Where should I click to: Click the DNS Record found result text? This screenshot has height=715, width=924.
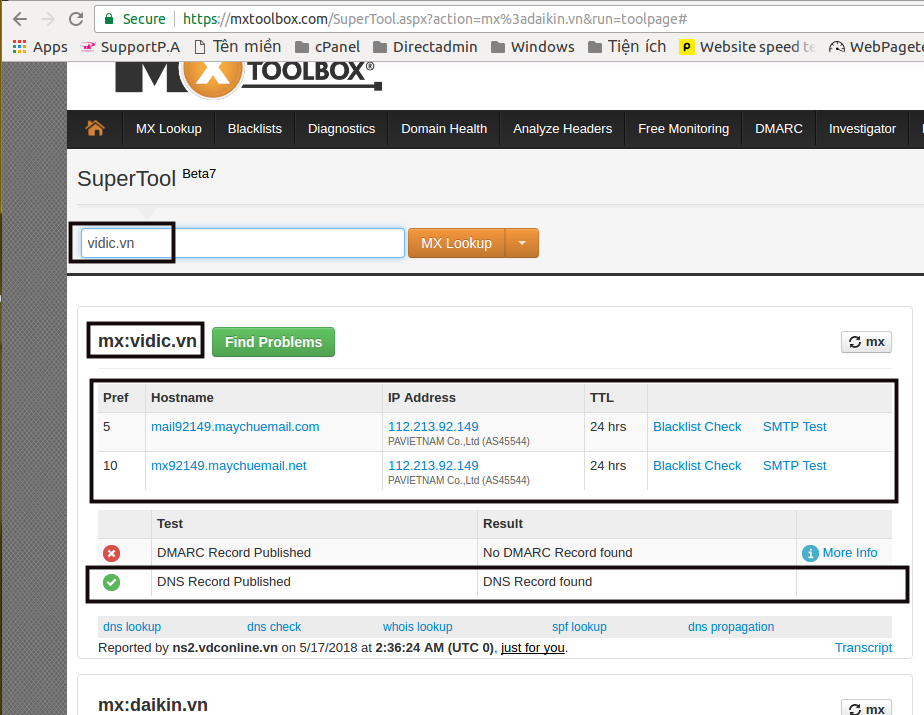coord(537,582)
